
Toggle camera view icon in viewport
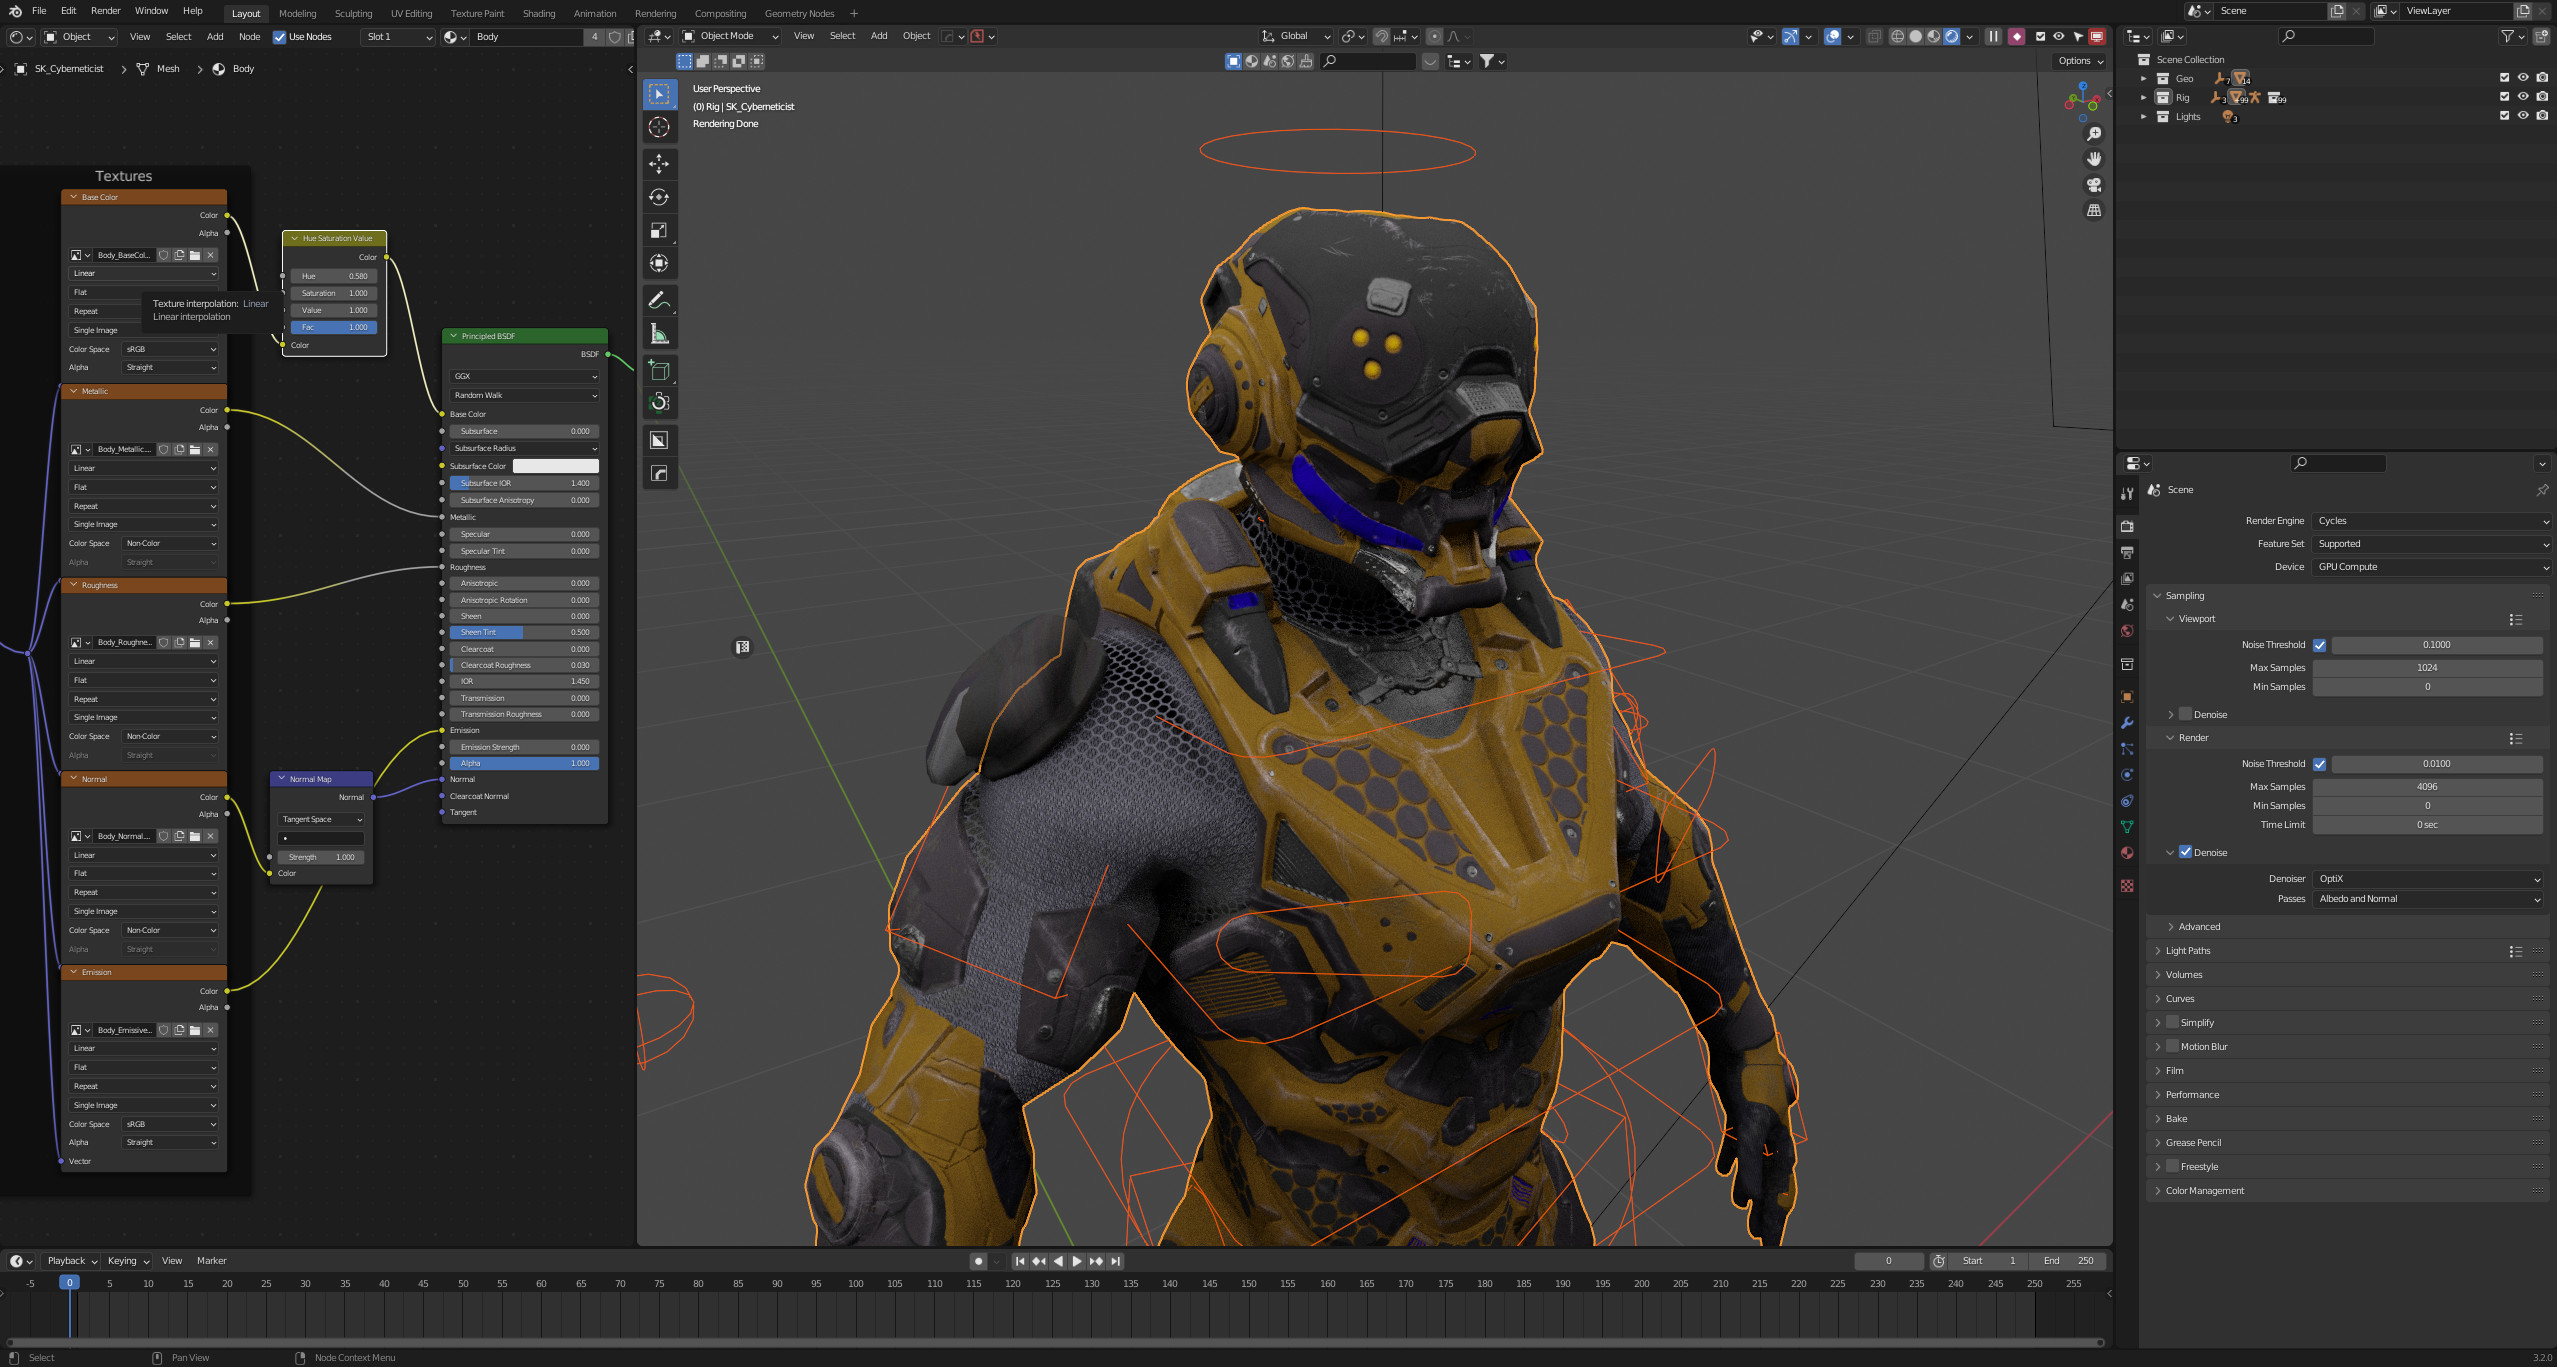[2093, 185]
